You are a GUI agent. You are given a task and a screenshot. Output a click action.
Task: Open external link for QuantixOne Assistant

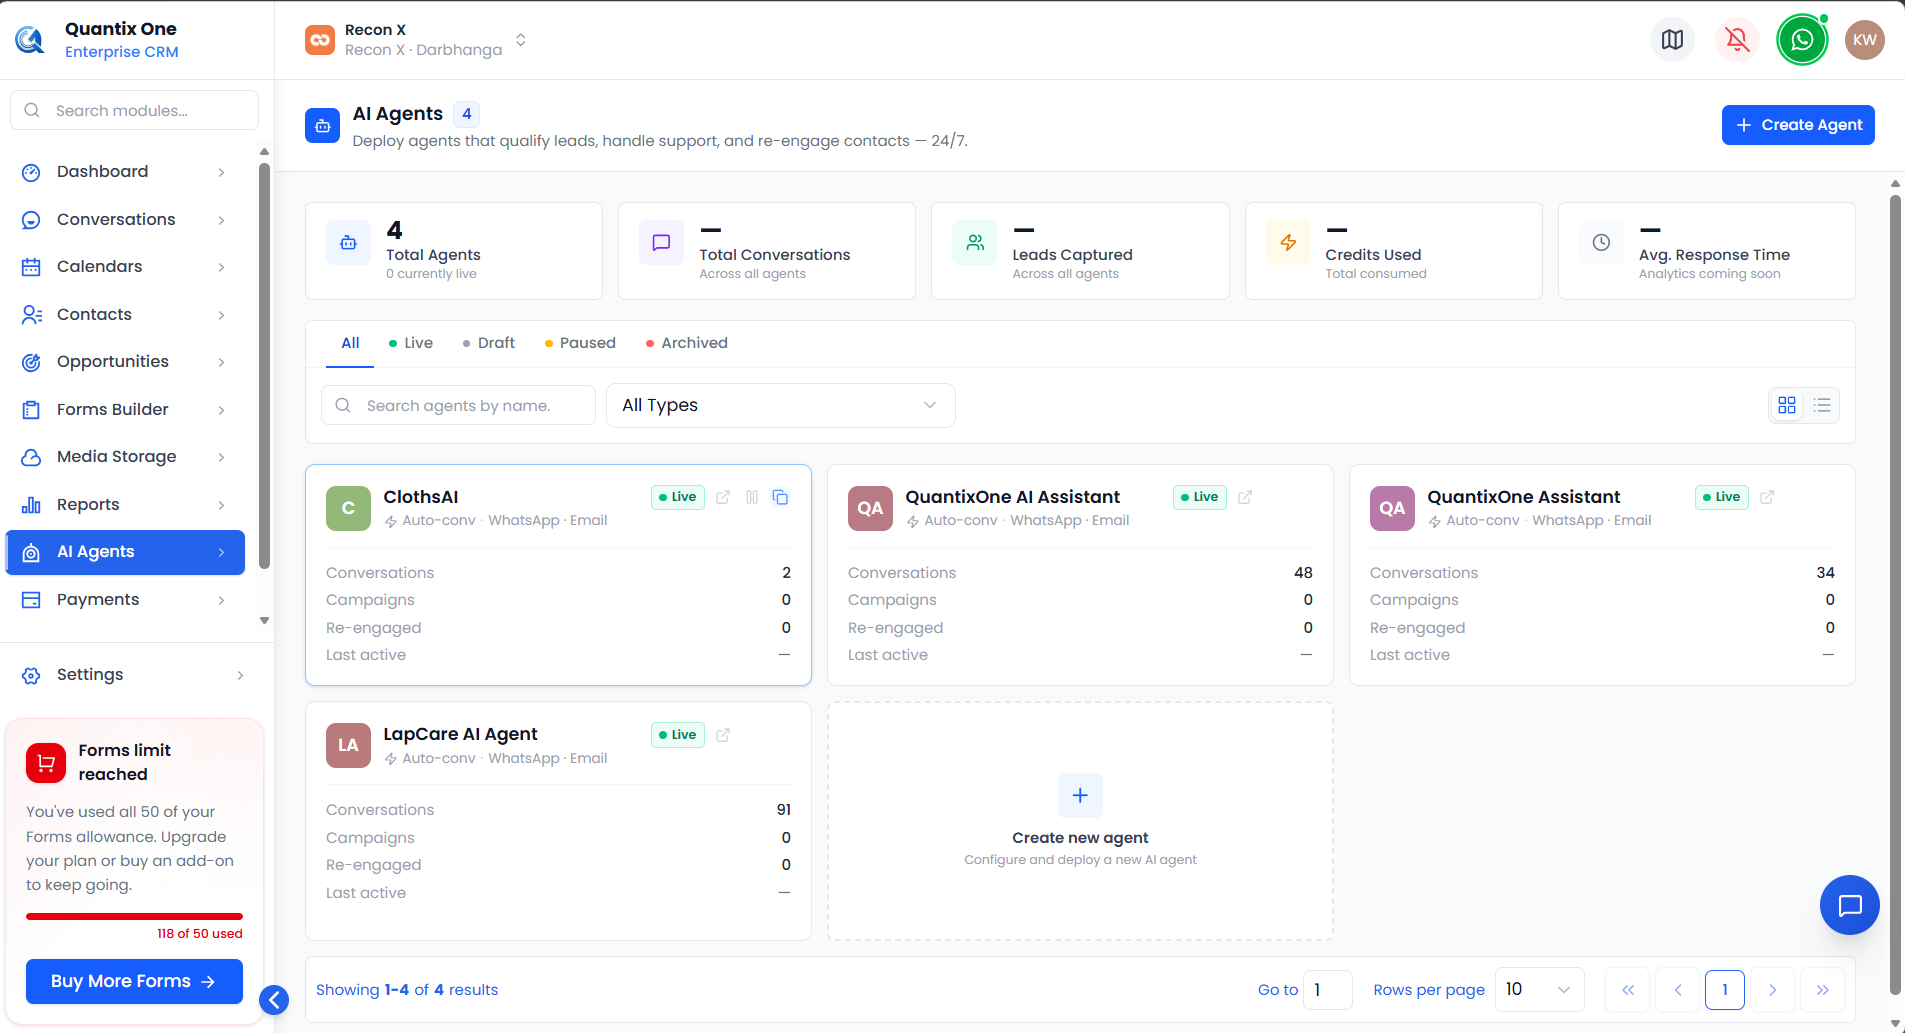(1767, 497)
